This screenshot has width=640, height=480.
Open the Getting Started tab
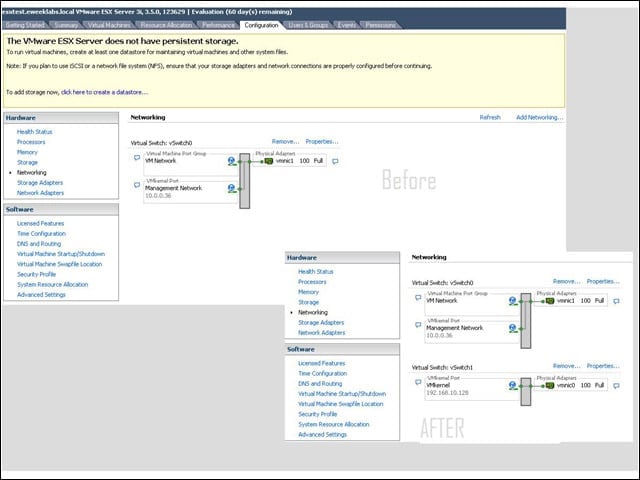(25, 25)
